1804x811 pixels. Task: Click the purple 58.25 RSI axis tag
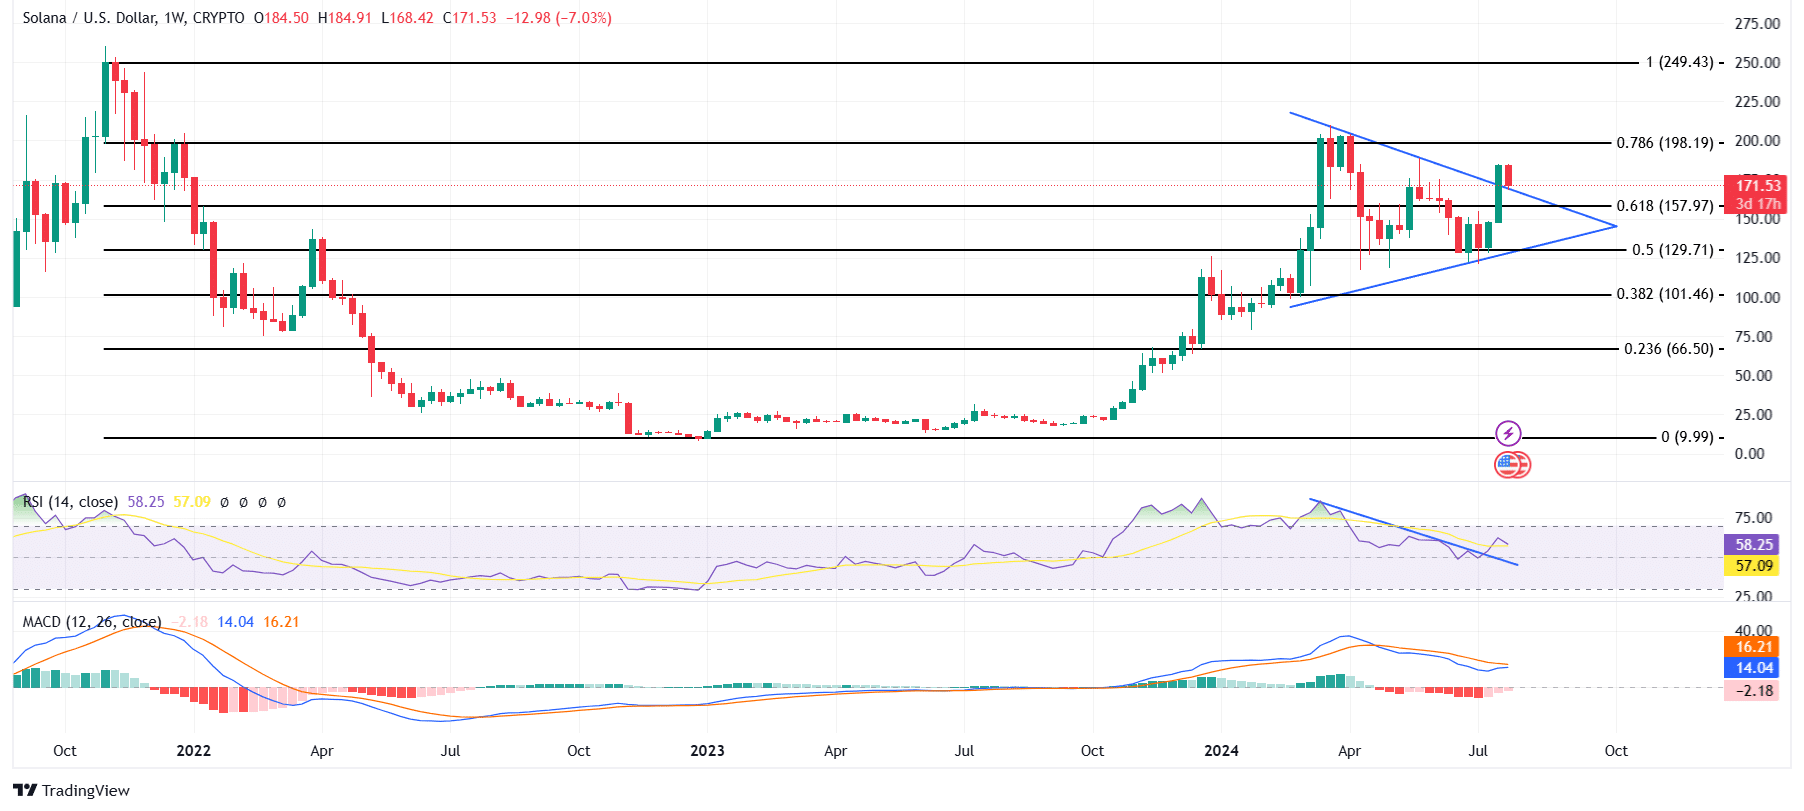[1751, 545]
